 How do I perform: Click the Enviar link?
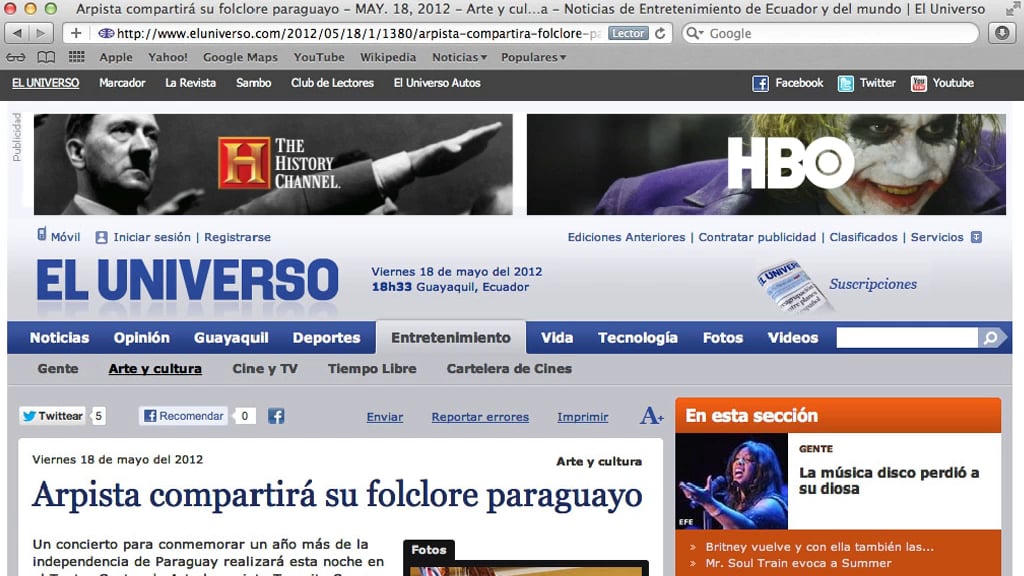coord(385,417)
